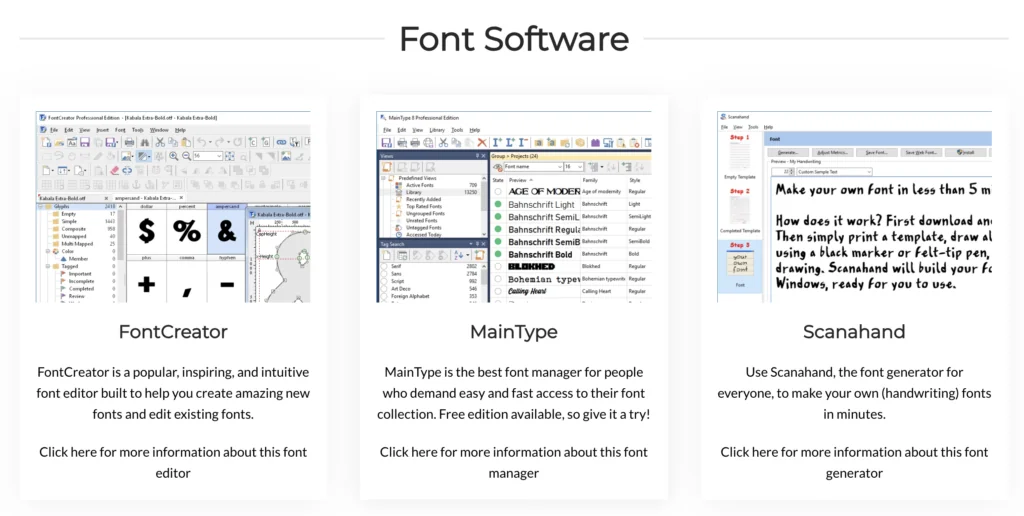Follow the link for more information about font generator
Viewport: 1024px width, 516px height.
(x=854, y=462)
